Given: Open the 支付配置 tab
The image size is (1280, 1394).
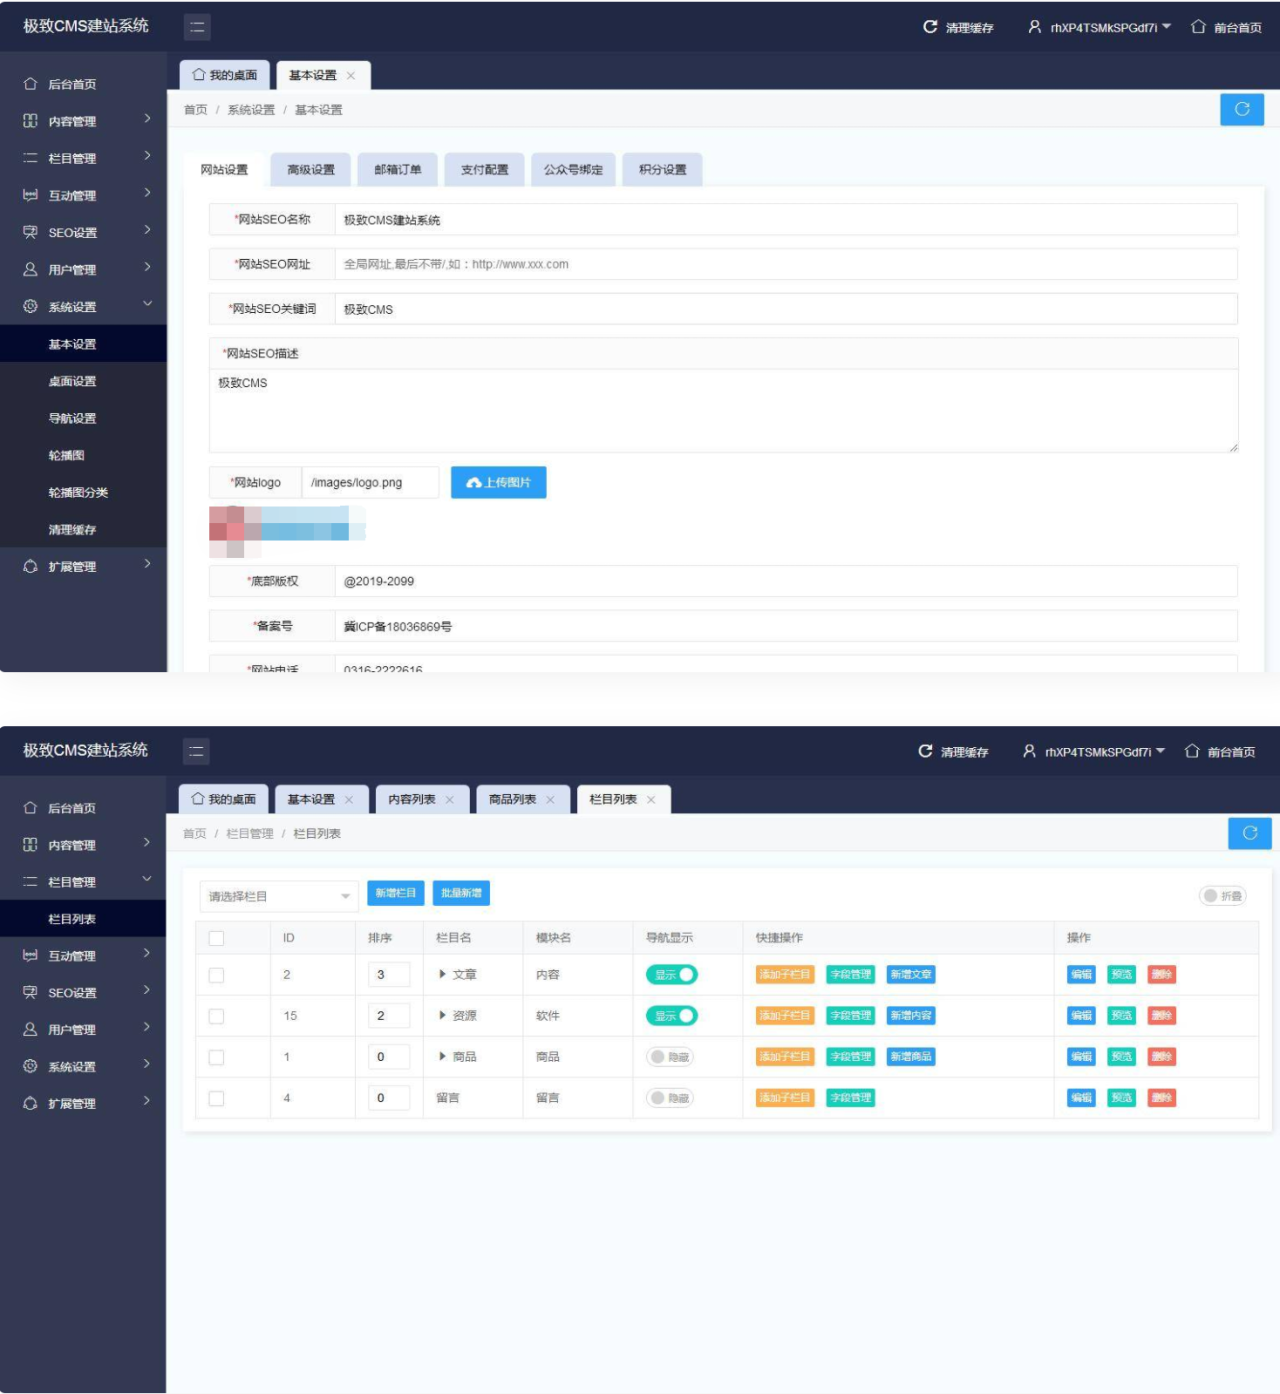Looking at the screenshot, I should (x=484, y=170).
